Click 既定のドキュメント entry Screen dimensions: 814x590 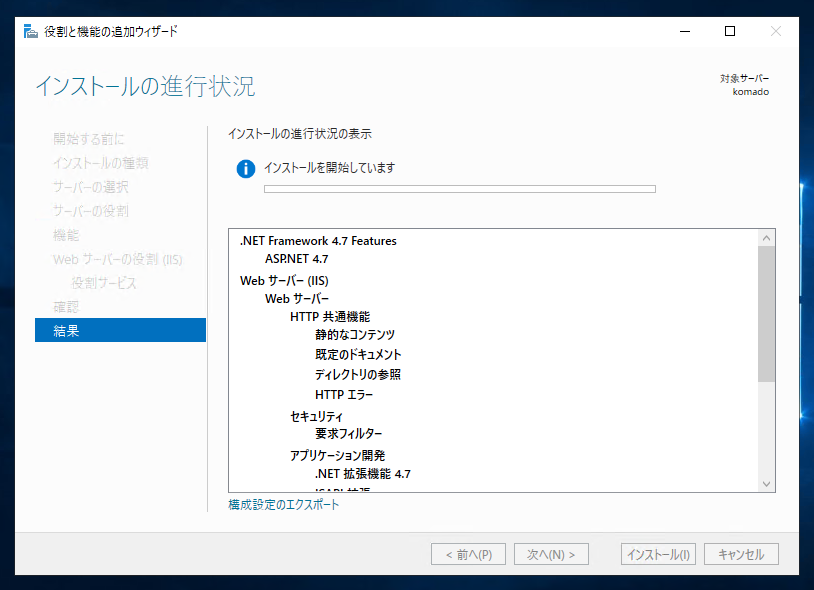point(358,354)
